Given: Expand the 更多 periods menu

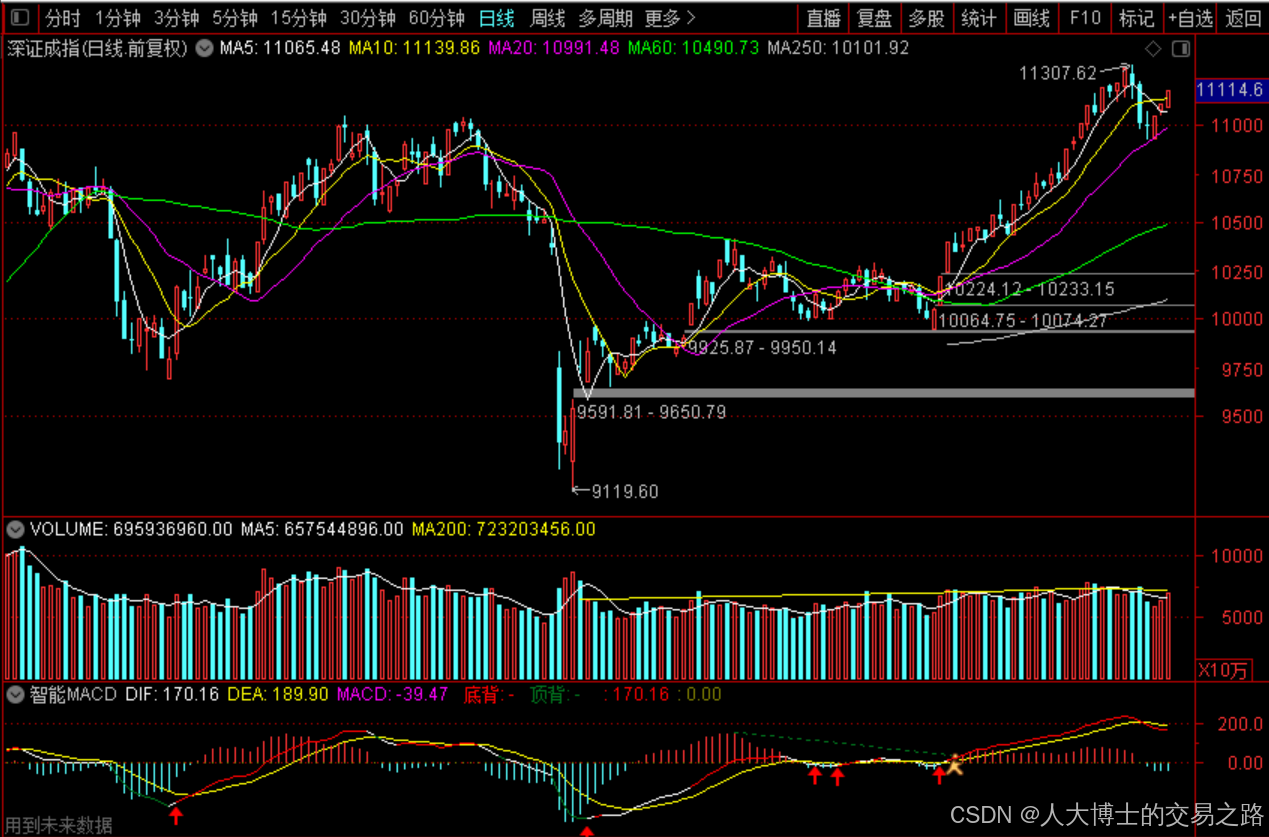Looking at the screenshot, I should click(x=669, y=17).
